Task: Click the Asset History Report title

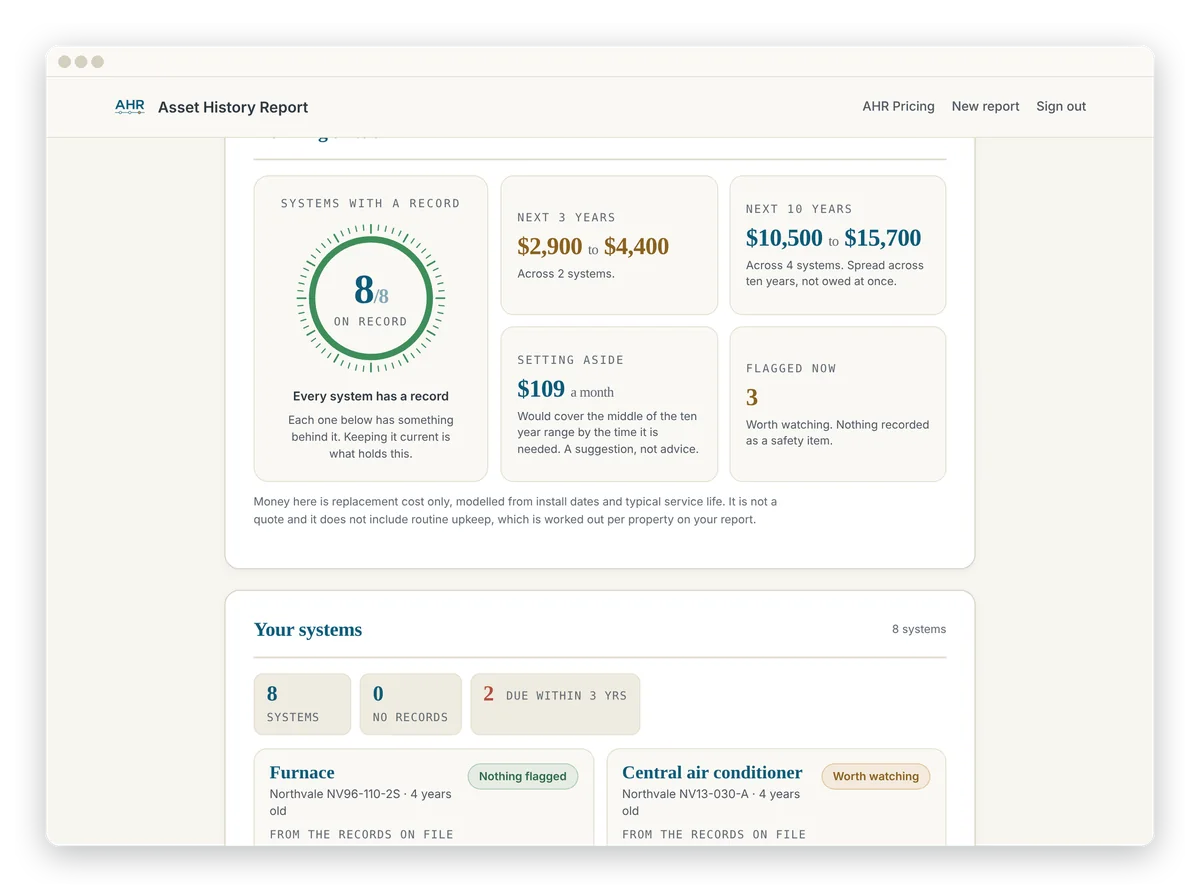Action: point(233,107)
